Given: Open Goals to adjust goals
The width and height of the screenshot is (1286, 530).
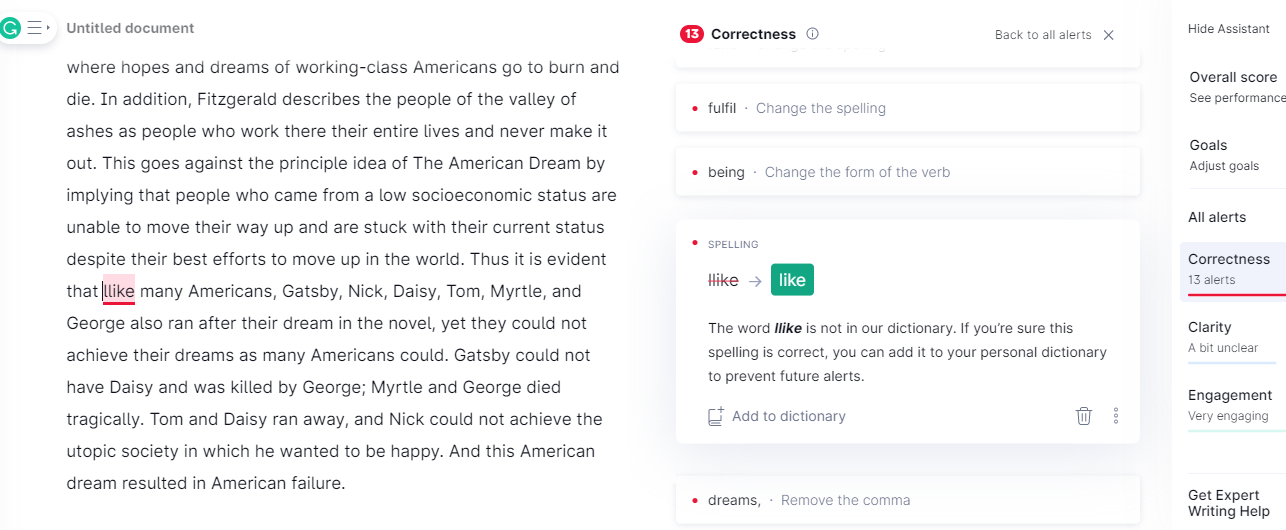Looking at the screenshot, I should point(1233,154).
